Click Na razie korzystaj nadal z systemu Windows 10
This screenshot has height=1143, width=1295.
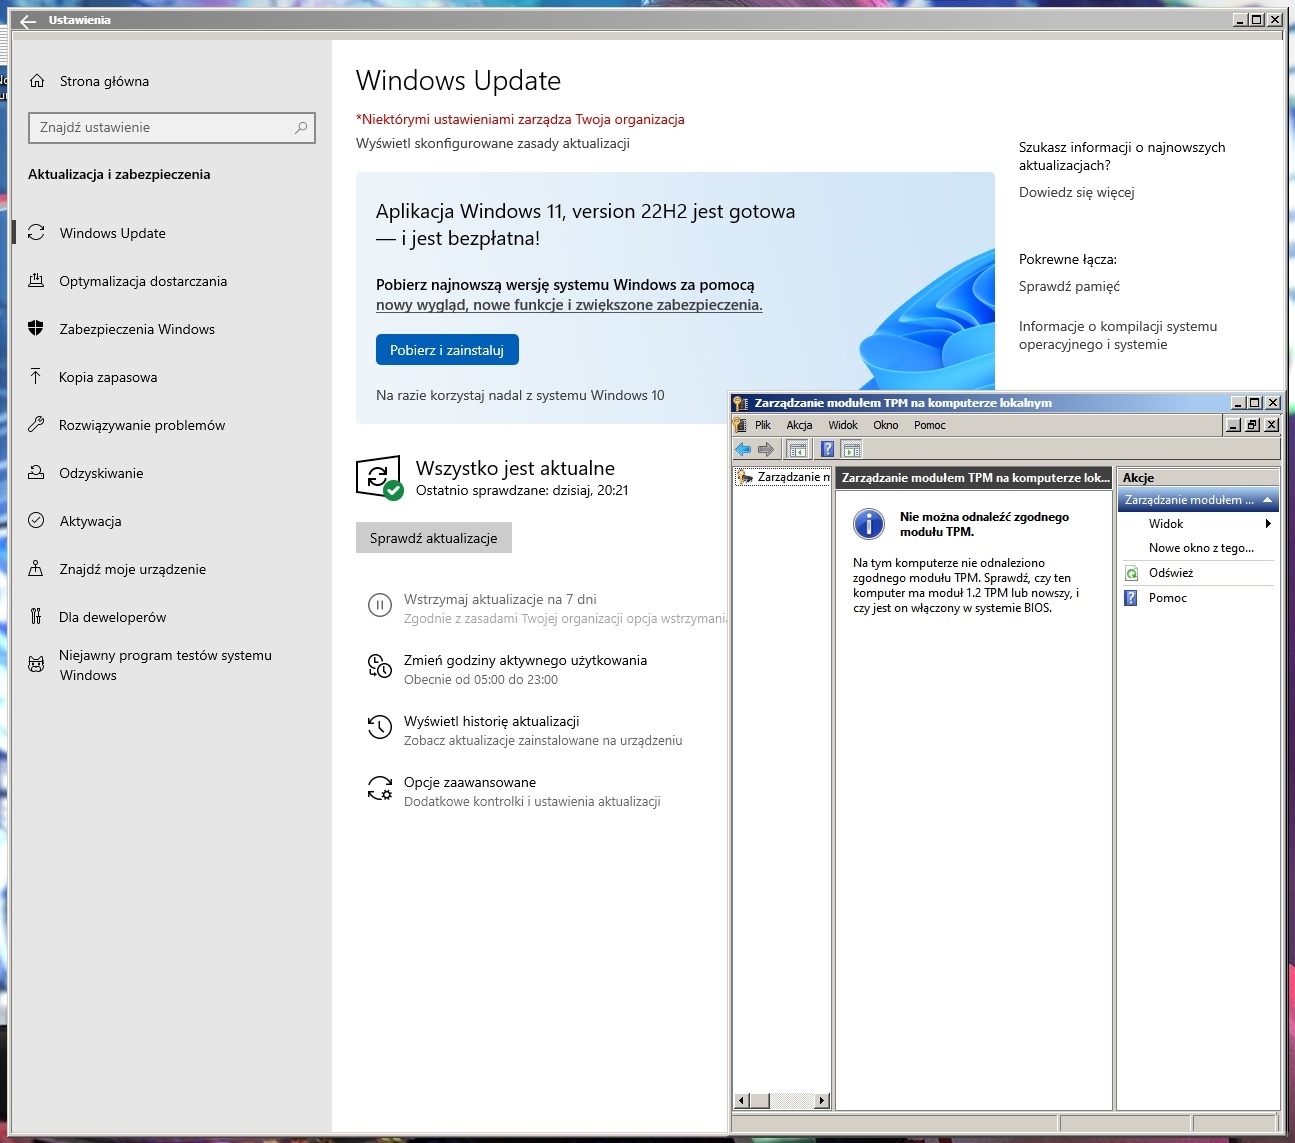tap(520, 395)
